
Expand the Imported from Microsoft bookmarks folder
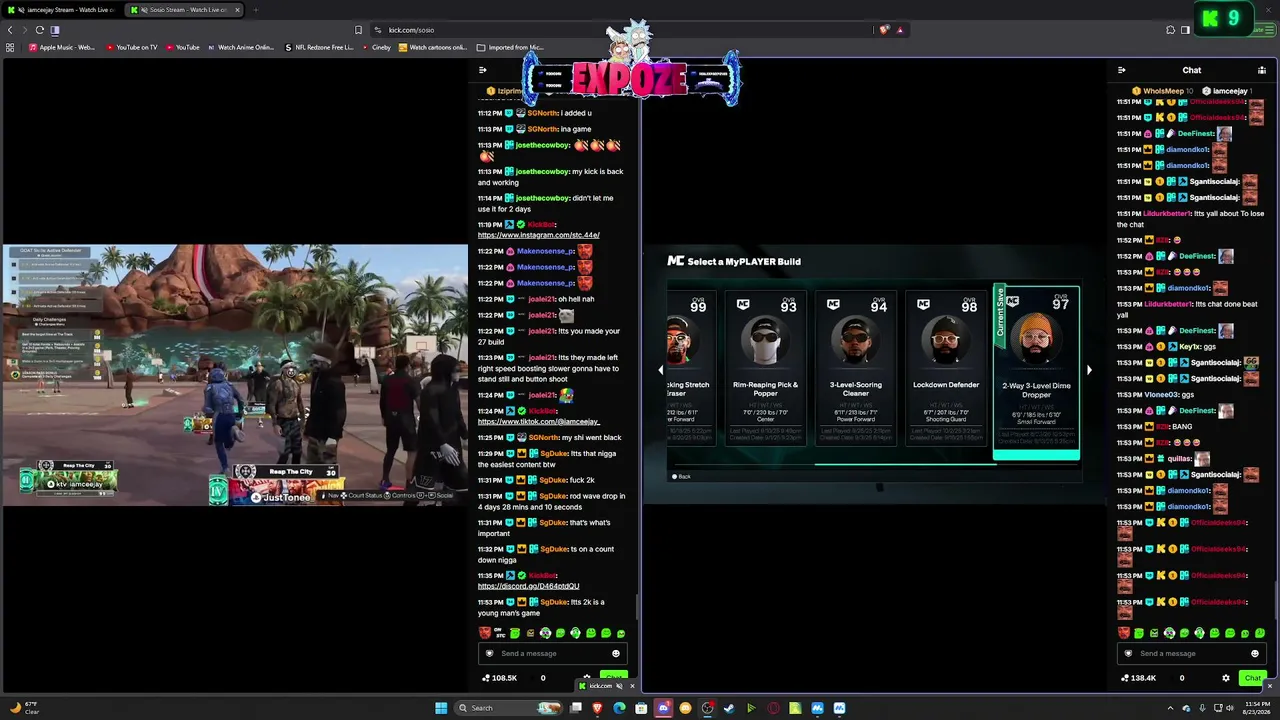click(510, 47)
